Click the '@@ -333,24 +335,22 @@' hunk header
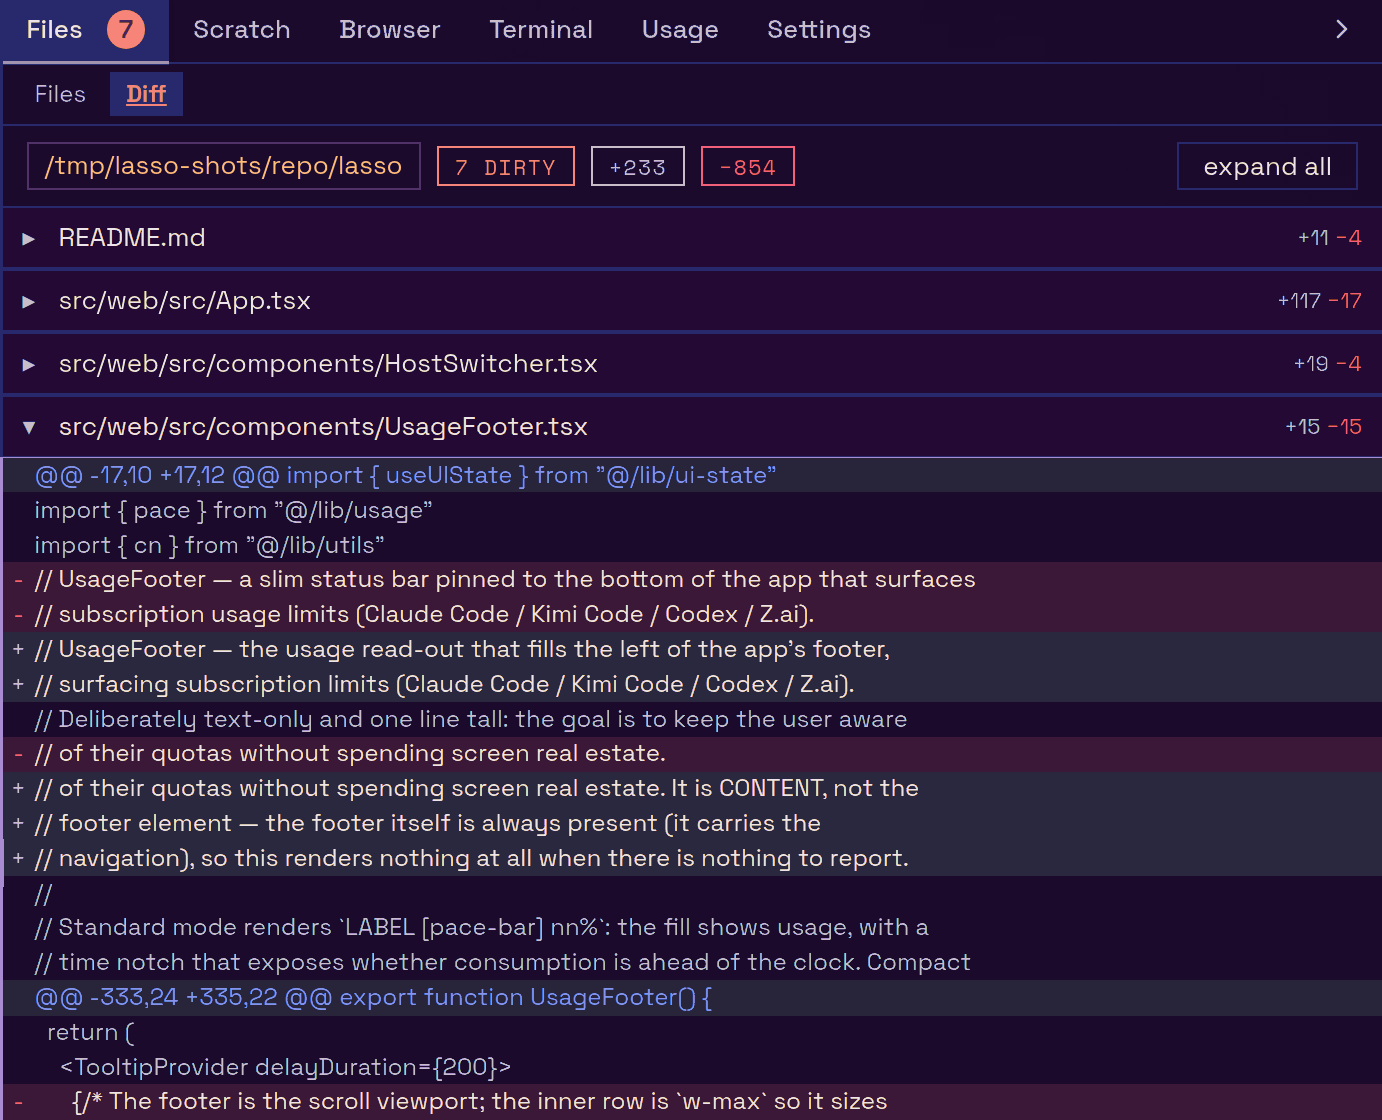 pos(692,998)
